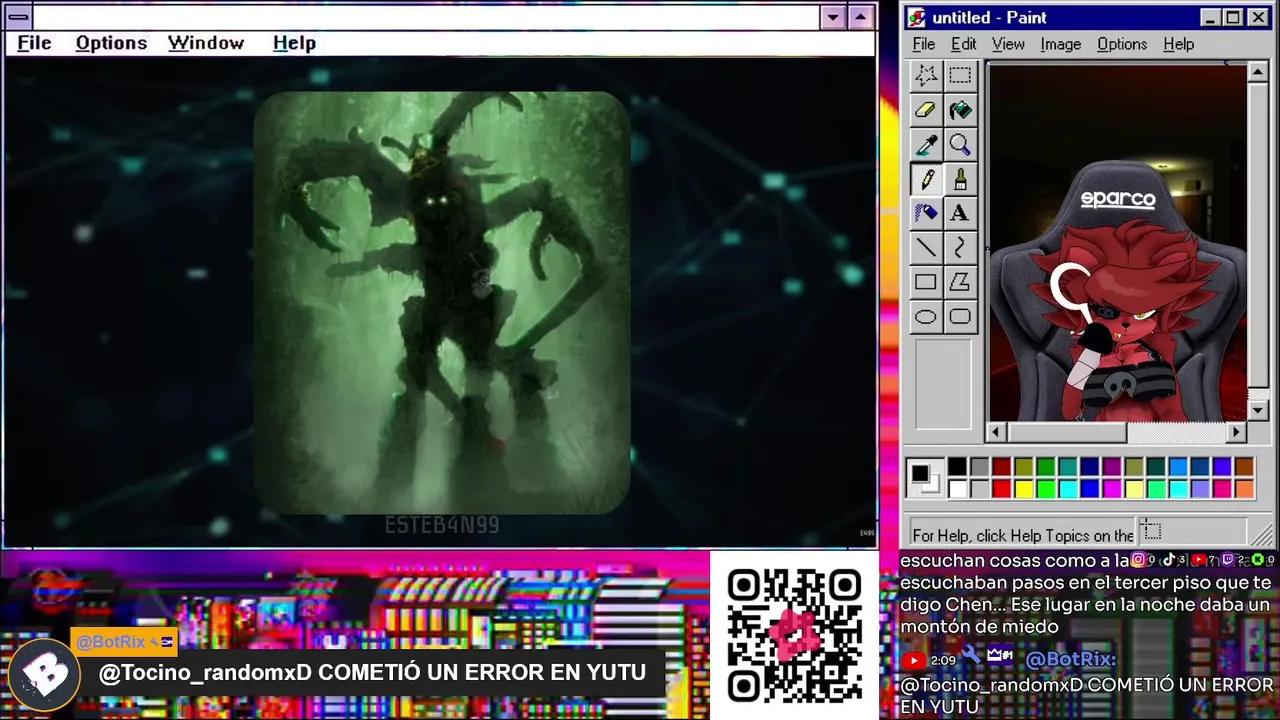
Task: Select the Rounded Rectangle tool
Action: pos(960,317)
